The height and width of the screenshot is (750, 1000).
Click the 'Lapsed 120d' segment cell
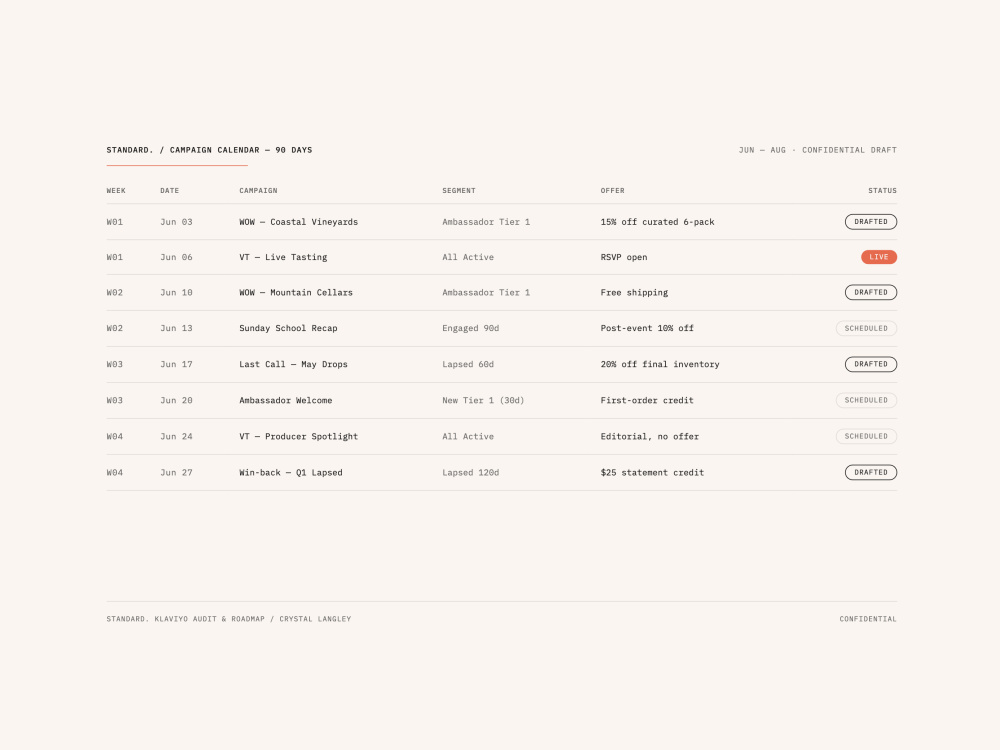click(x=471, y=473)
